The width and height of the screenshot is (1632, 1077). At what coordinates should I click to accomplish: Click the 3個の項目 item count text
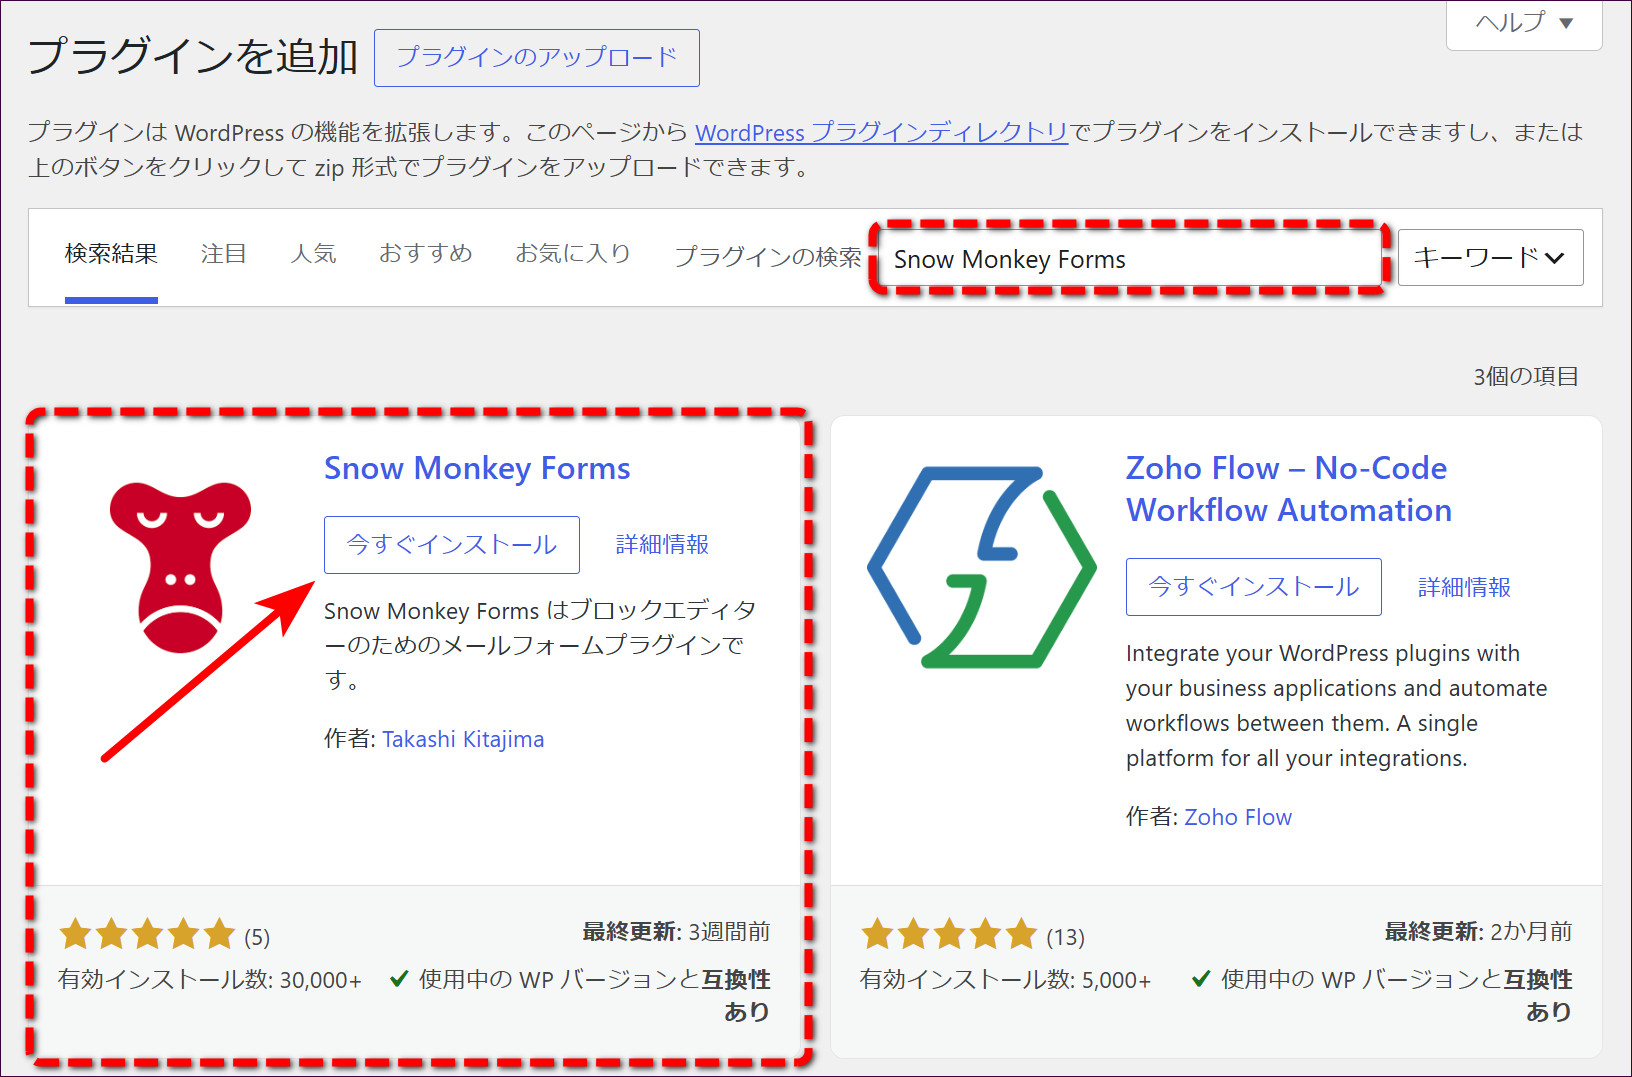click(1525, 377)
